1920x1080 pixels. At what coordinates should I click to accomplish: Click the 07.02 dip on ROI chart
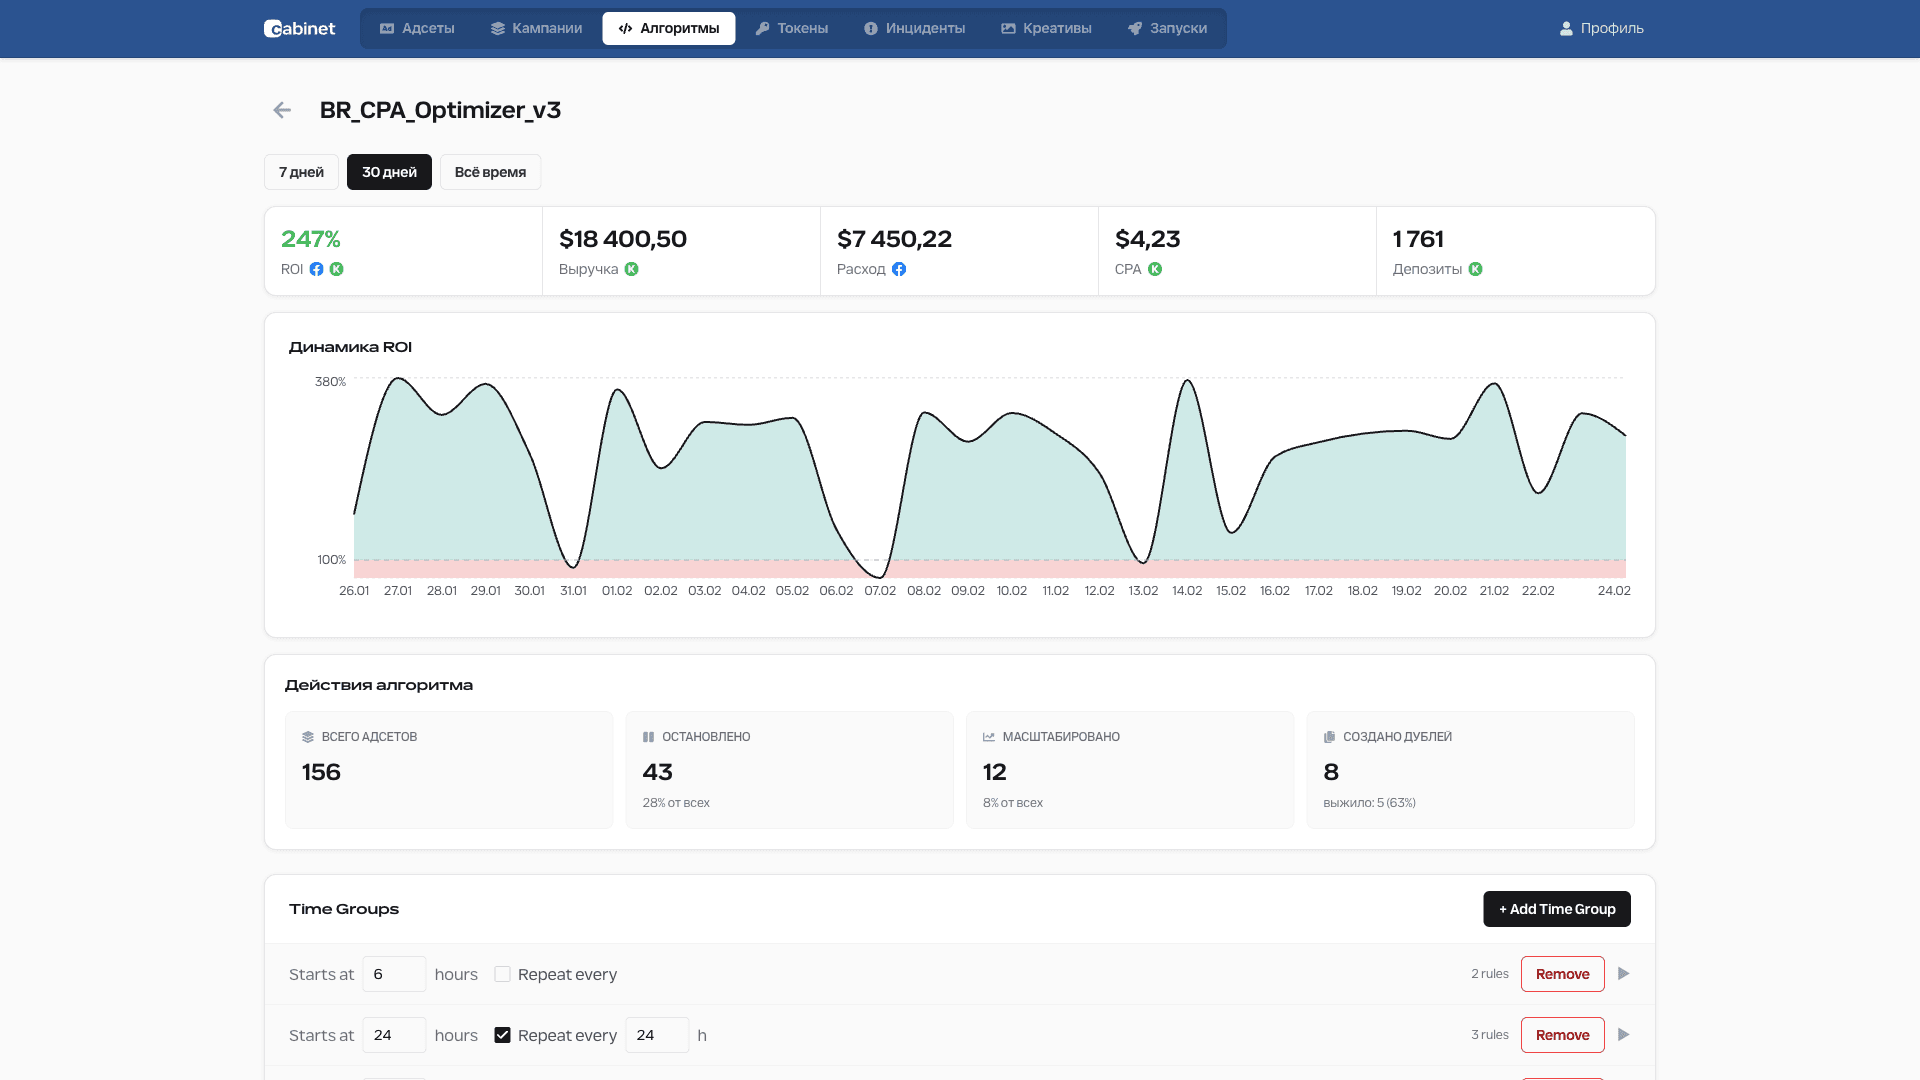(879, 576)
